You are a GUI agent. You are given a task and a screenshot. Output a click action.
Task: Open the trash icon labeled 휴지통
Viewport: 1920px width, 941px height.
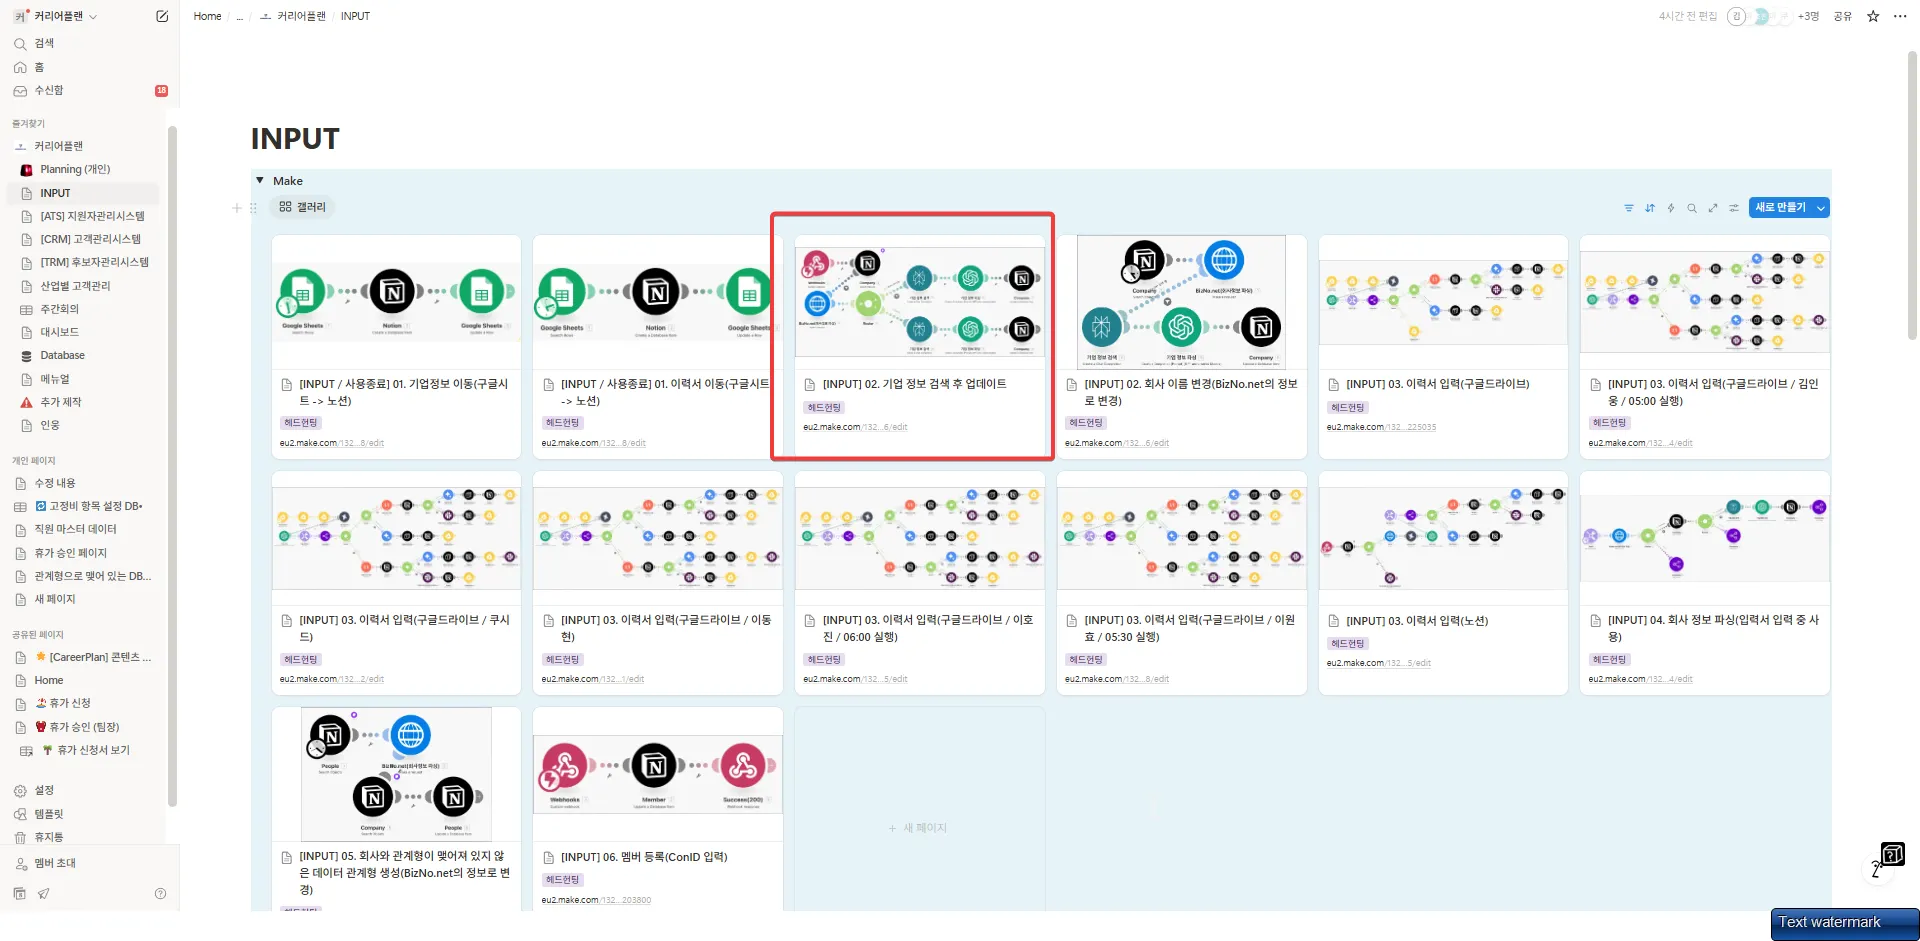[x=20, y=837]
